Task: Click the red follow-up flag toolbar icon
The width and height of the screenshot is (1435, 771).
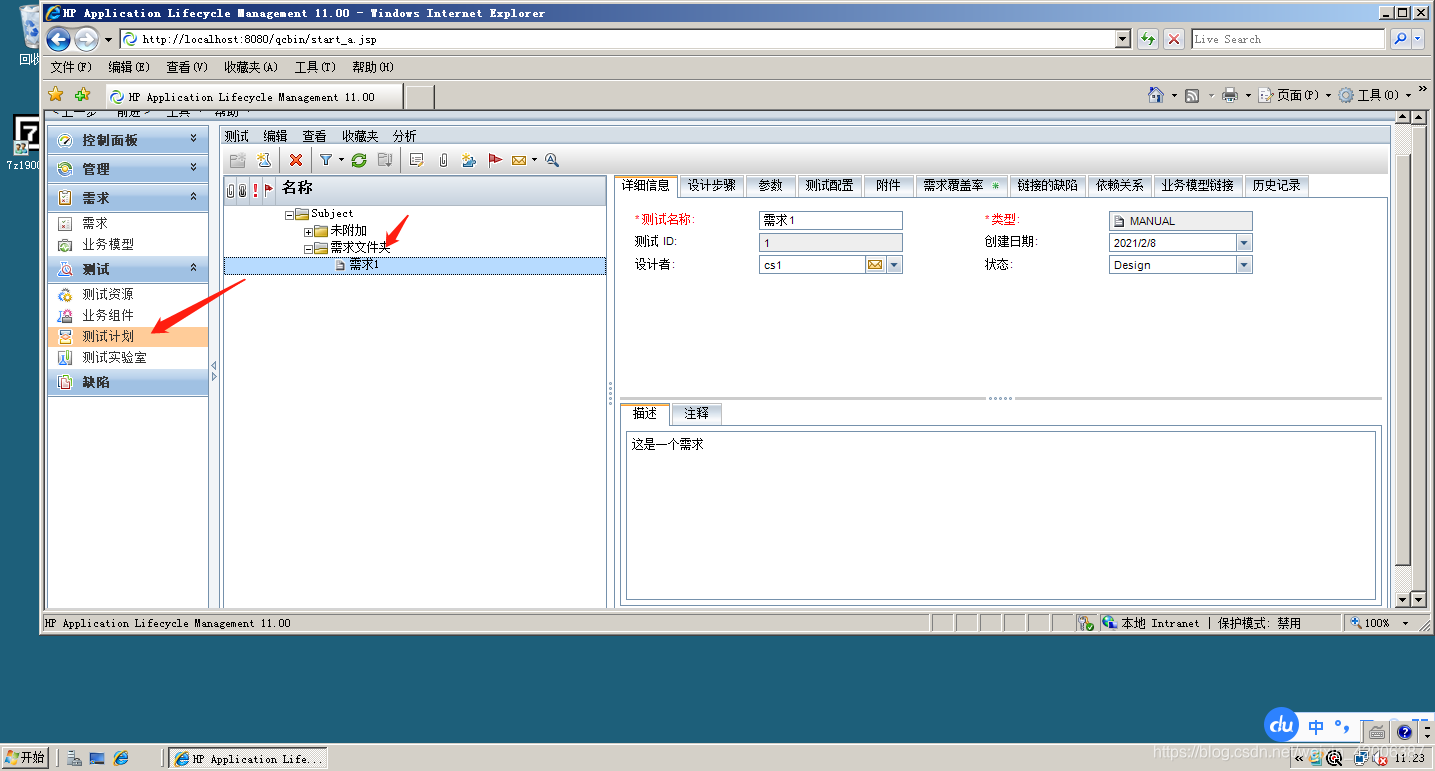Action: 495,160
